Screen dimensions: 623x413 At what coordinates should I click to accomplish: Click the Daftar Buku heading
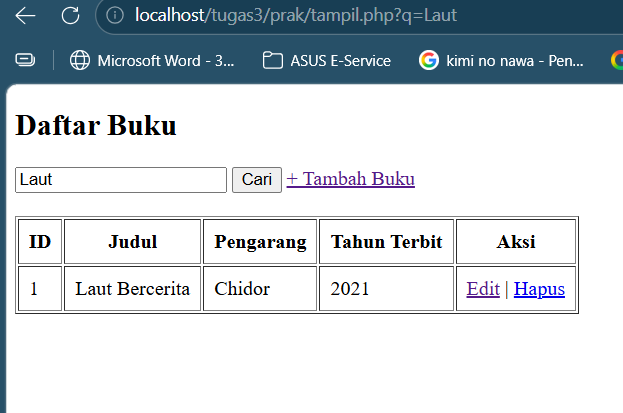(x=96, y=126)
